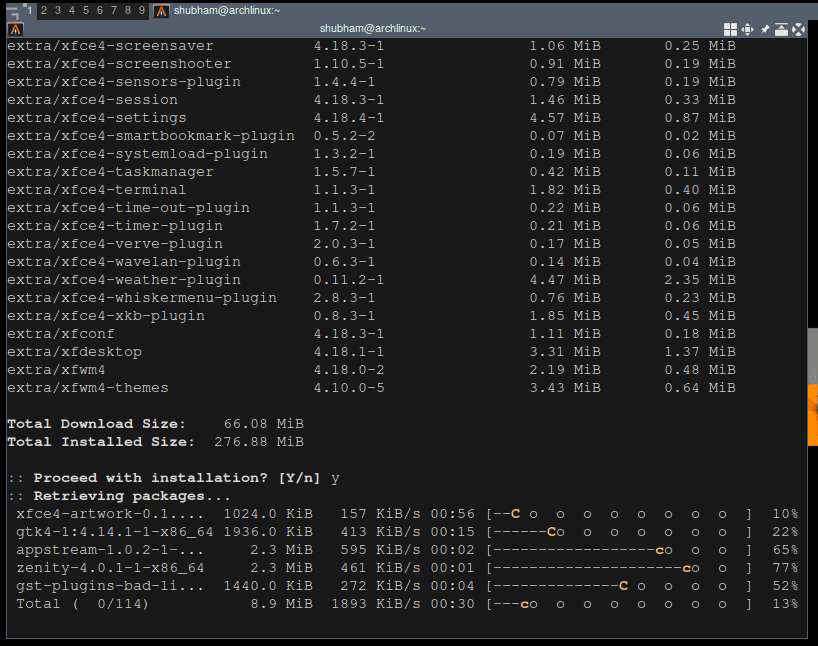Screen dimensions: 818x646
Task: Switch to workspace 1
Action: (x=30, y=10)
